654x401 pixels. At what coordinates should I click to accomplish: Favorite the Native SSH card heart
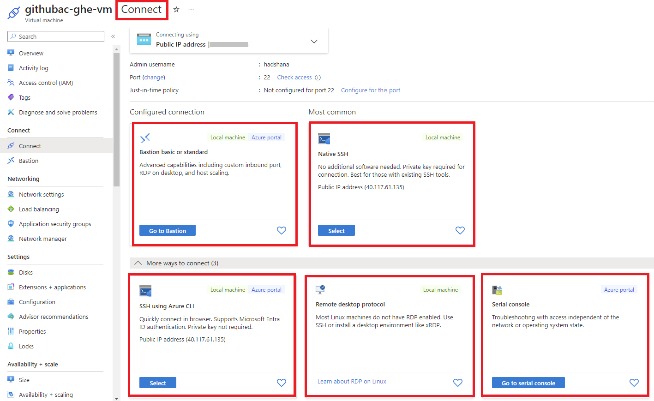coord(460,230)
